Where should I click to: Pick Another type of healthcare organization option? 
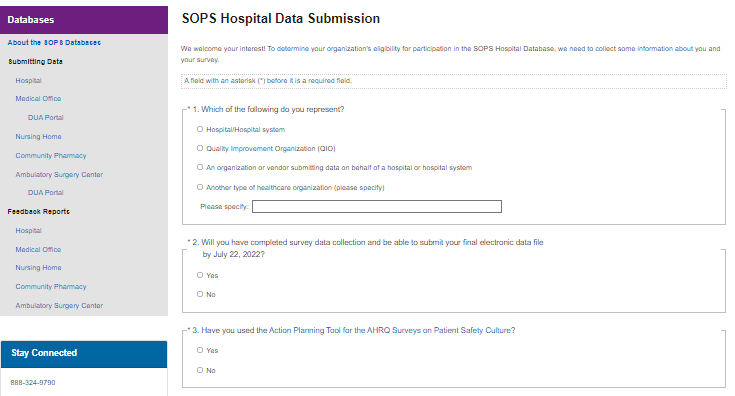tap(200, 187)
